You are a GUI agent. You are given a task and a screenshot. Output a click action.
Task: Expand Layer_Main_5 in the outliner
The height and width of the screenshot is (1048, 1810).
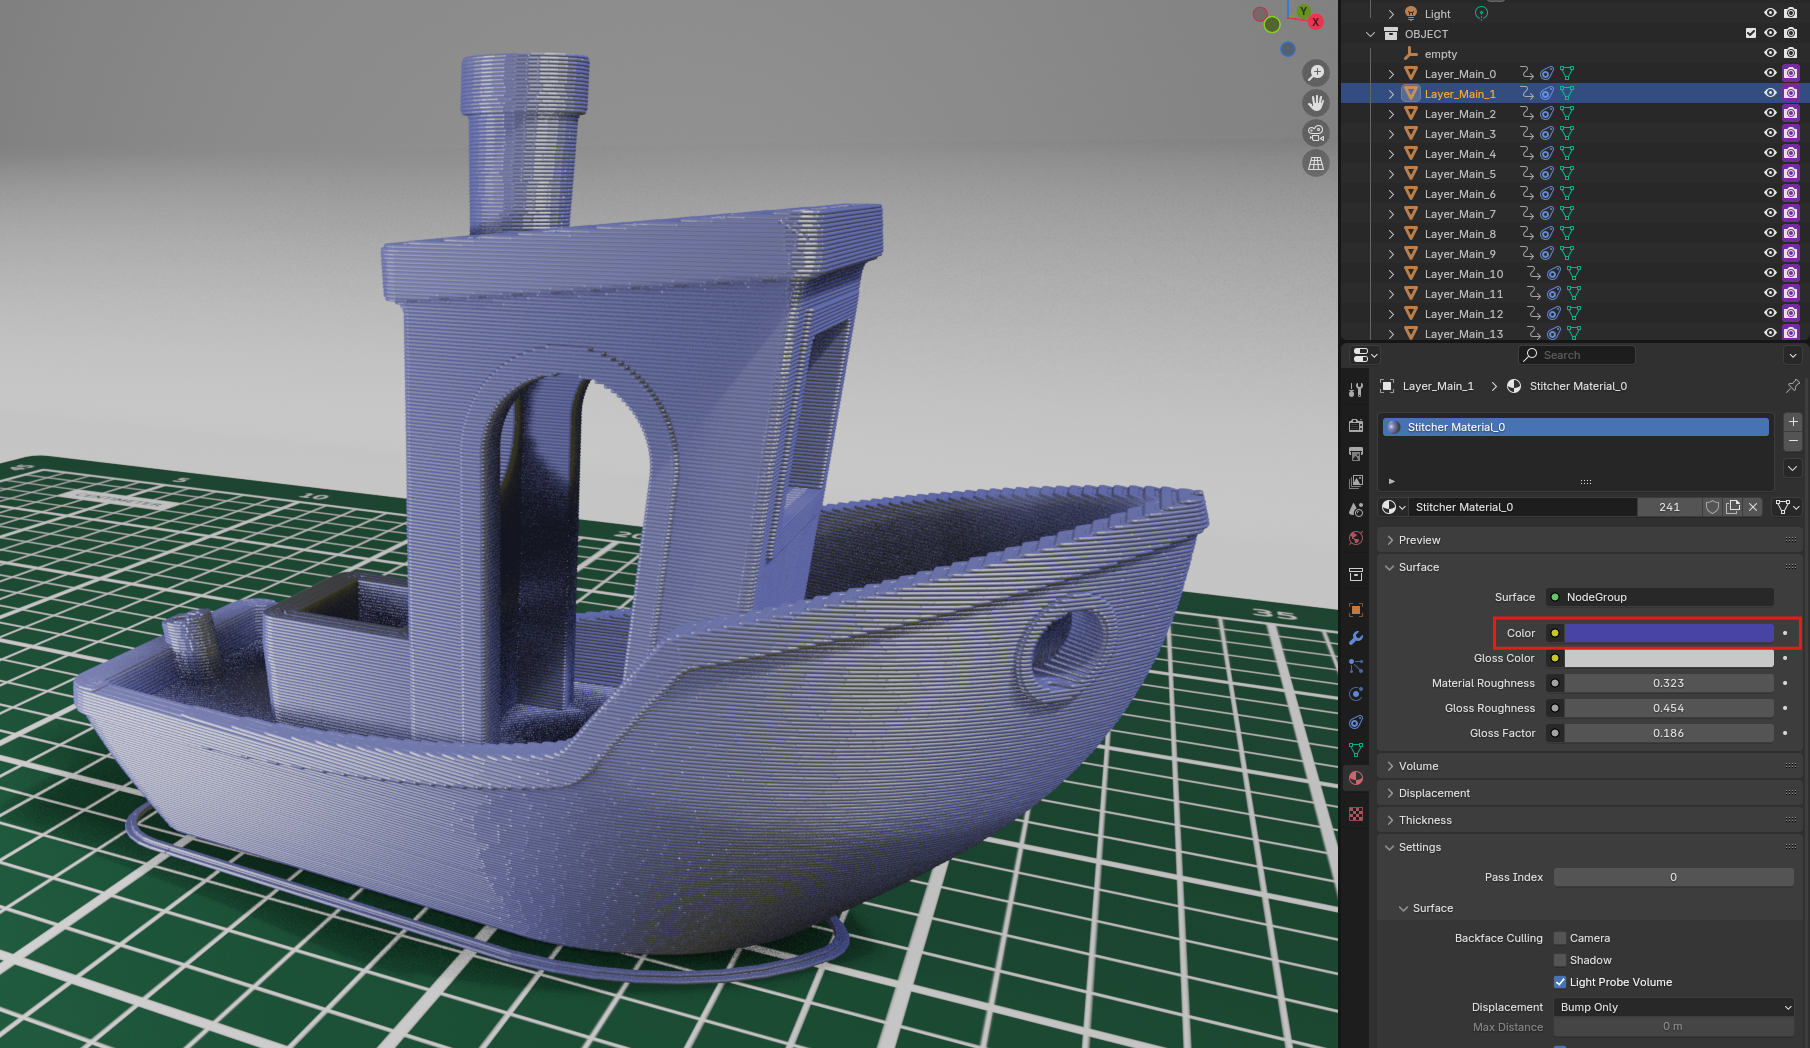(x=1391, y=174)
